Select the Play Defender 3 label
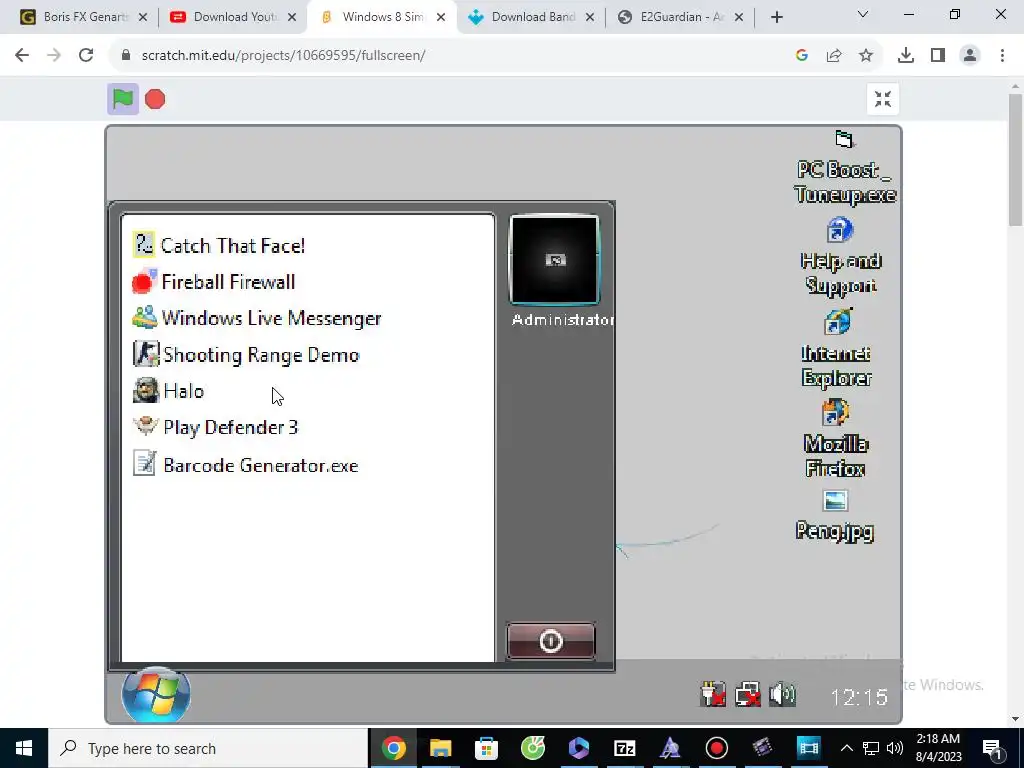 click(231, 428)
